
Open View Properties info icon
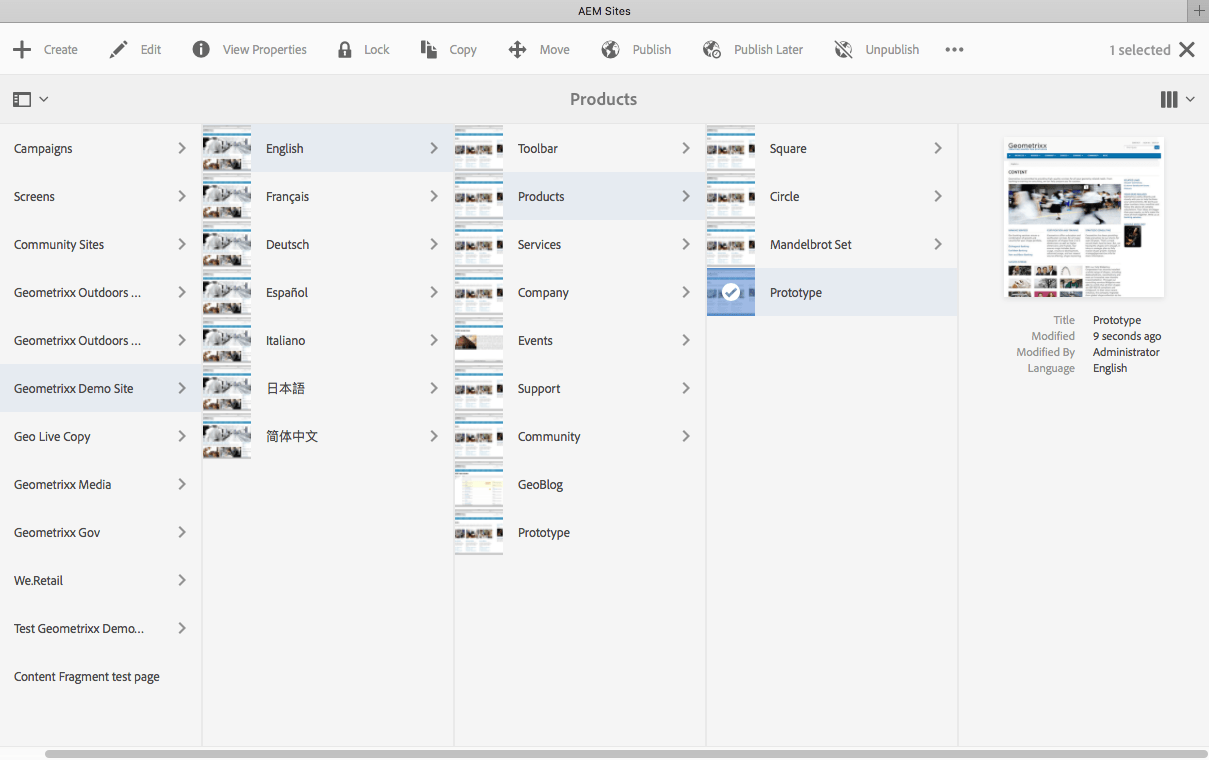click(x=201, y=50)
